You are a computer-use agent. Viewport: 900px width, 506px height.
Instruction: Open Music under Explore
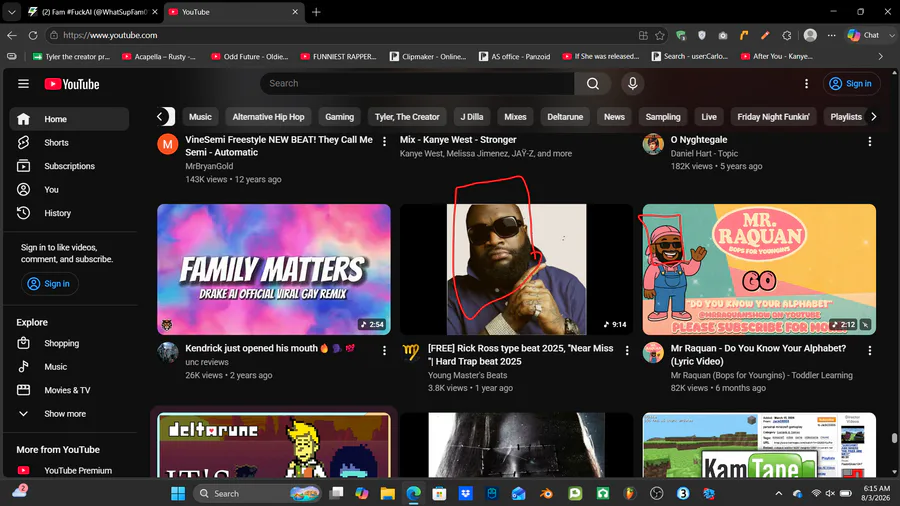pyautogui.click(x=69, y=367)
